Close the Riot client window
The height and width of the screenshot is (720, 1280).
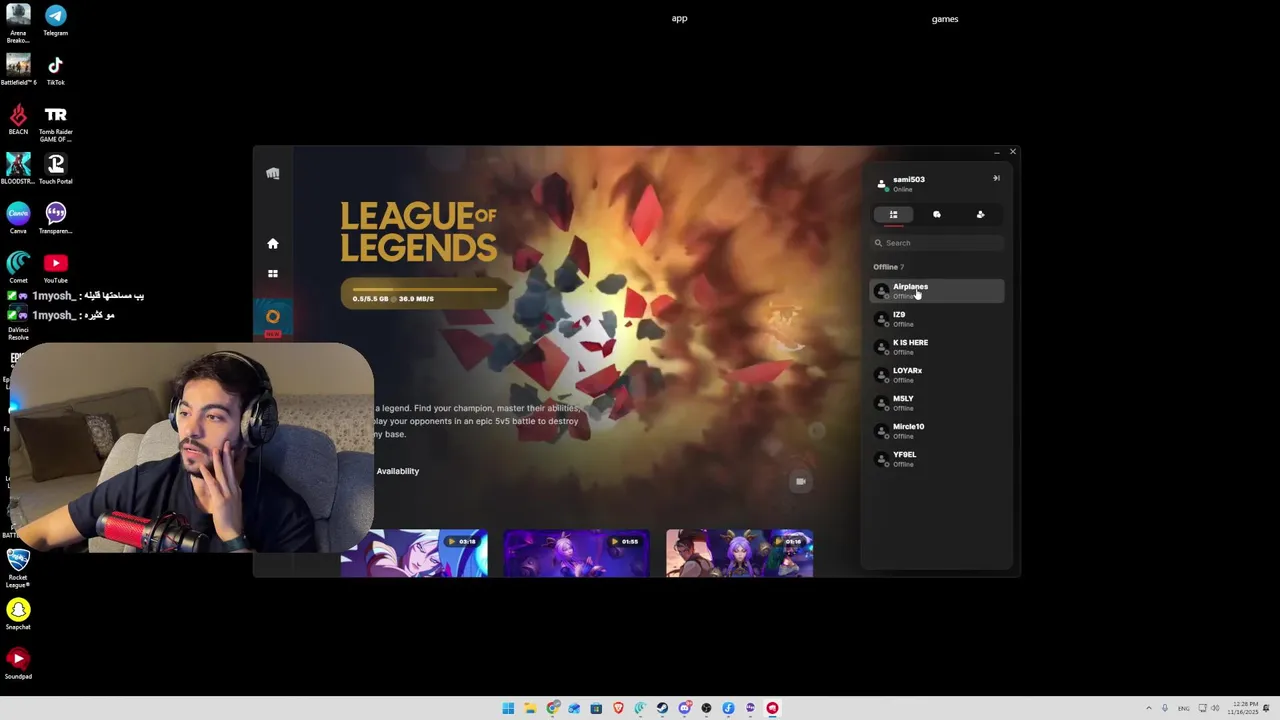tap(1013, 152)
